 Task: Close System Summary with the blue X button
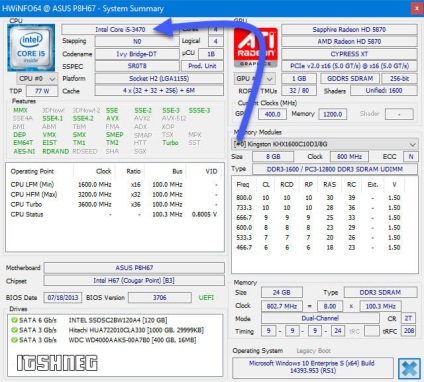pyautogui.click(x=409, y=368)
